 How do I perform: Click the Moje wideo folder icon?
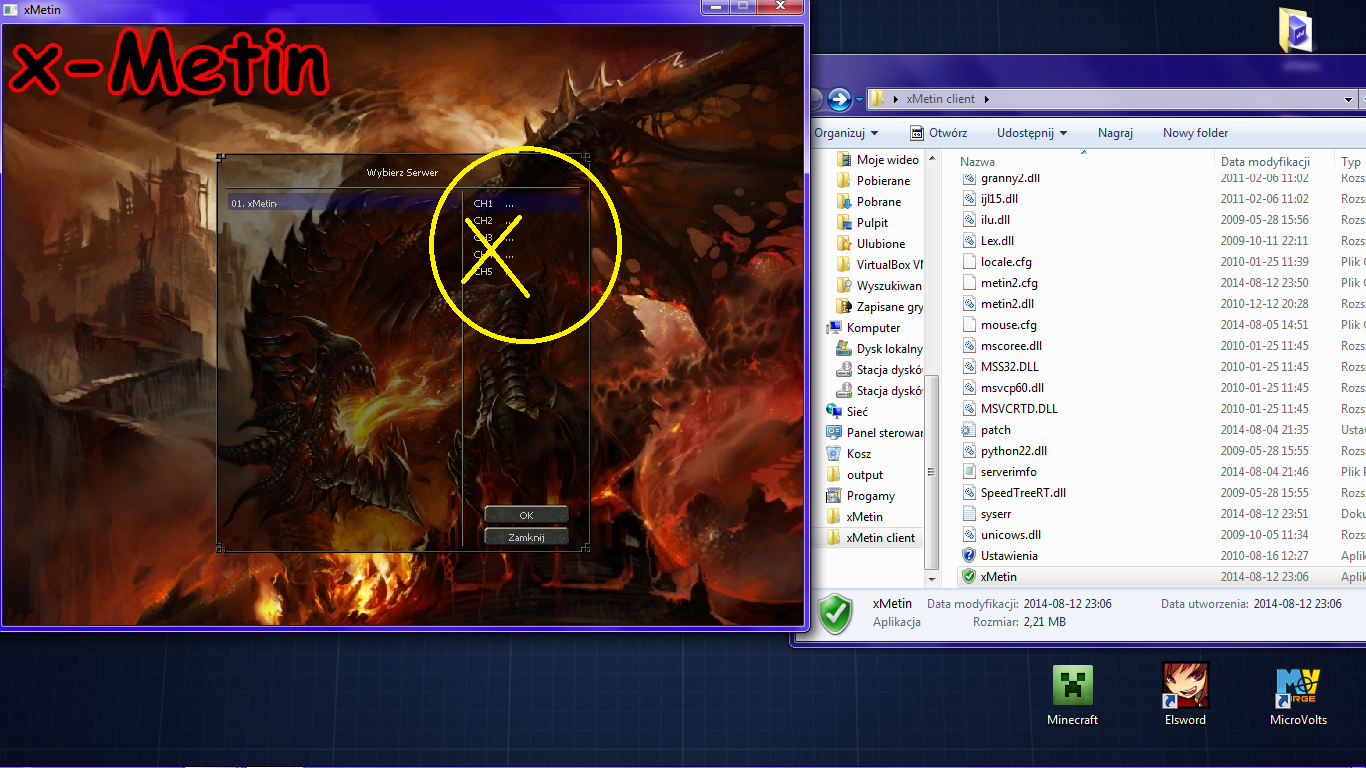[x=844, y=160]
